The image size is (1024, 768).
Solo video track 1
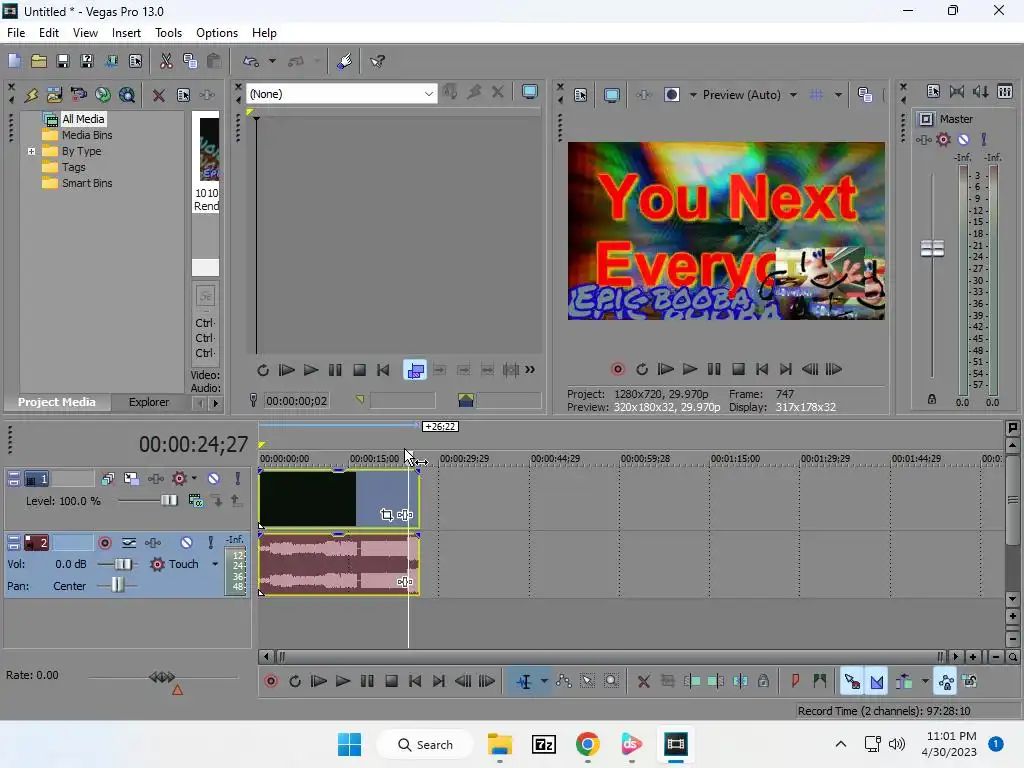tap(238, 479)
